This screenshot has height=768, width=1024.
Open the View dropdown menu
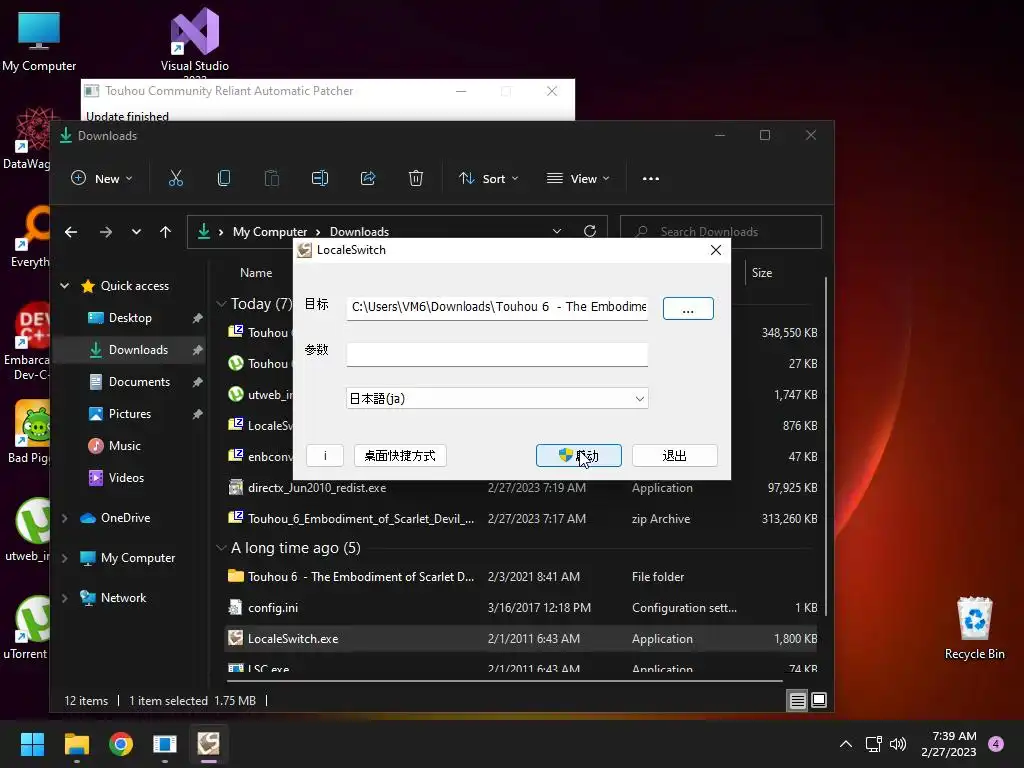pyautogui.click(x=578, y=178)
